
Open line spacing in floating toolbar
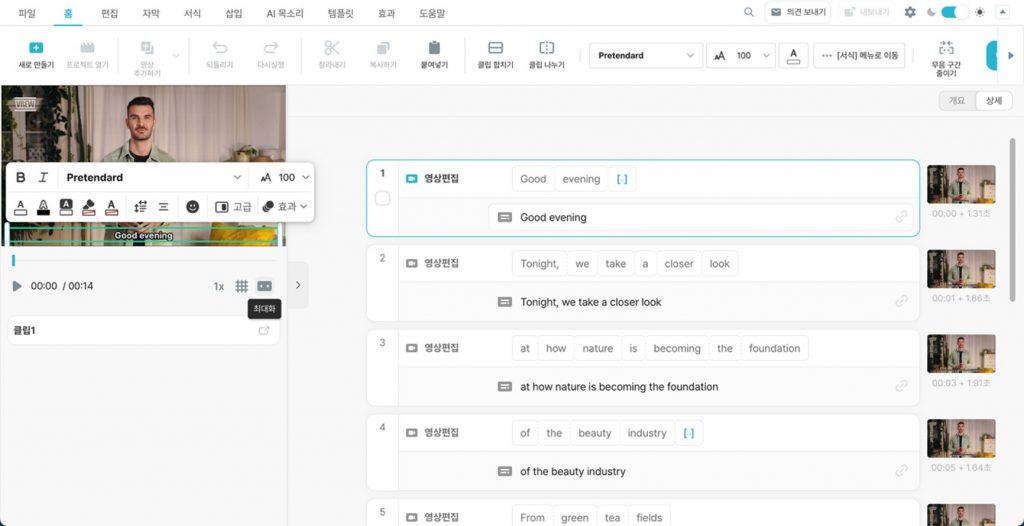(x=140, y=206)
